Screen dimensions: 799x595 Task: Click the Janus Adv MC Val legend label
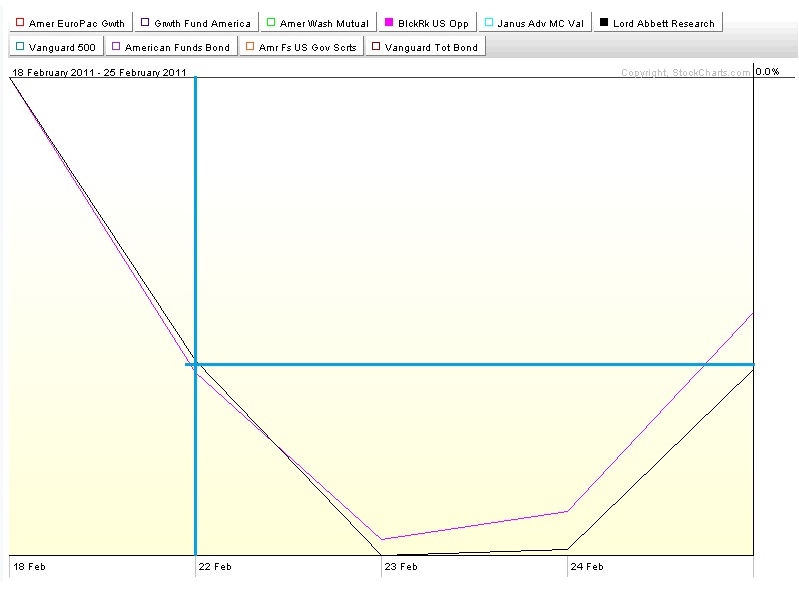tap(541, 23)
